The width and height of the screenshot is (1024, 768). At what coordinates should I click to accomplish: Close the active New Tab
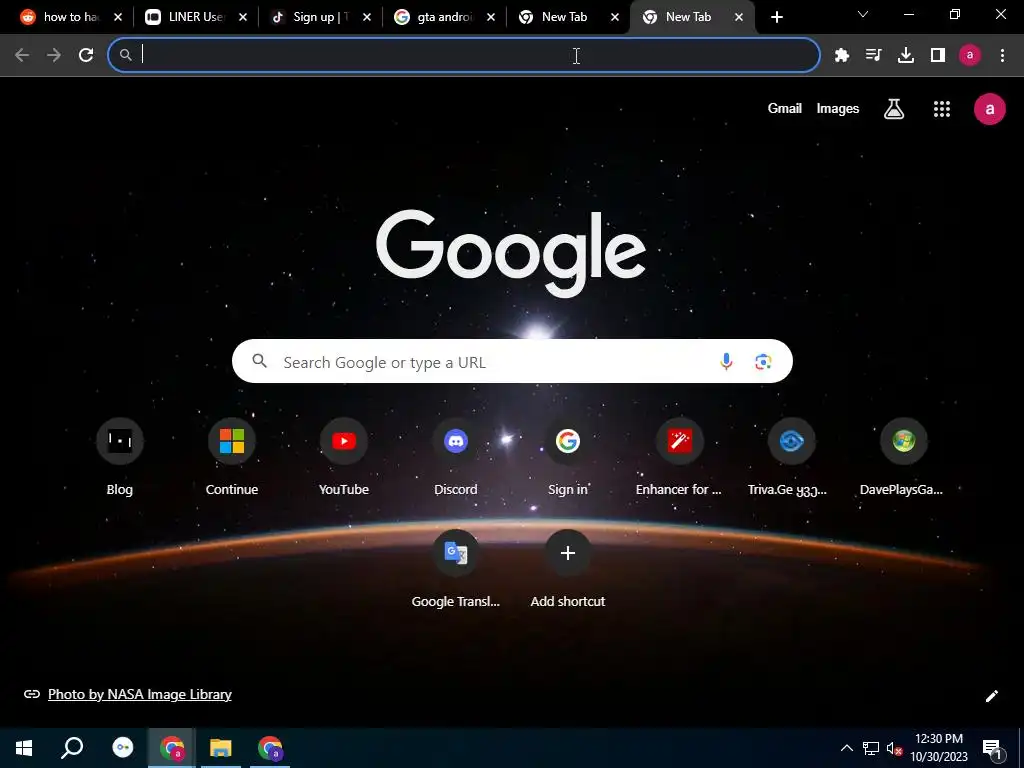[x=739, y=18]
